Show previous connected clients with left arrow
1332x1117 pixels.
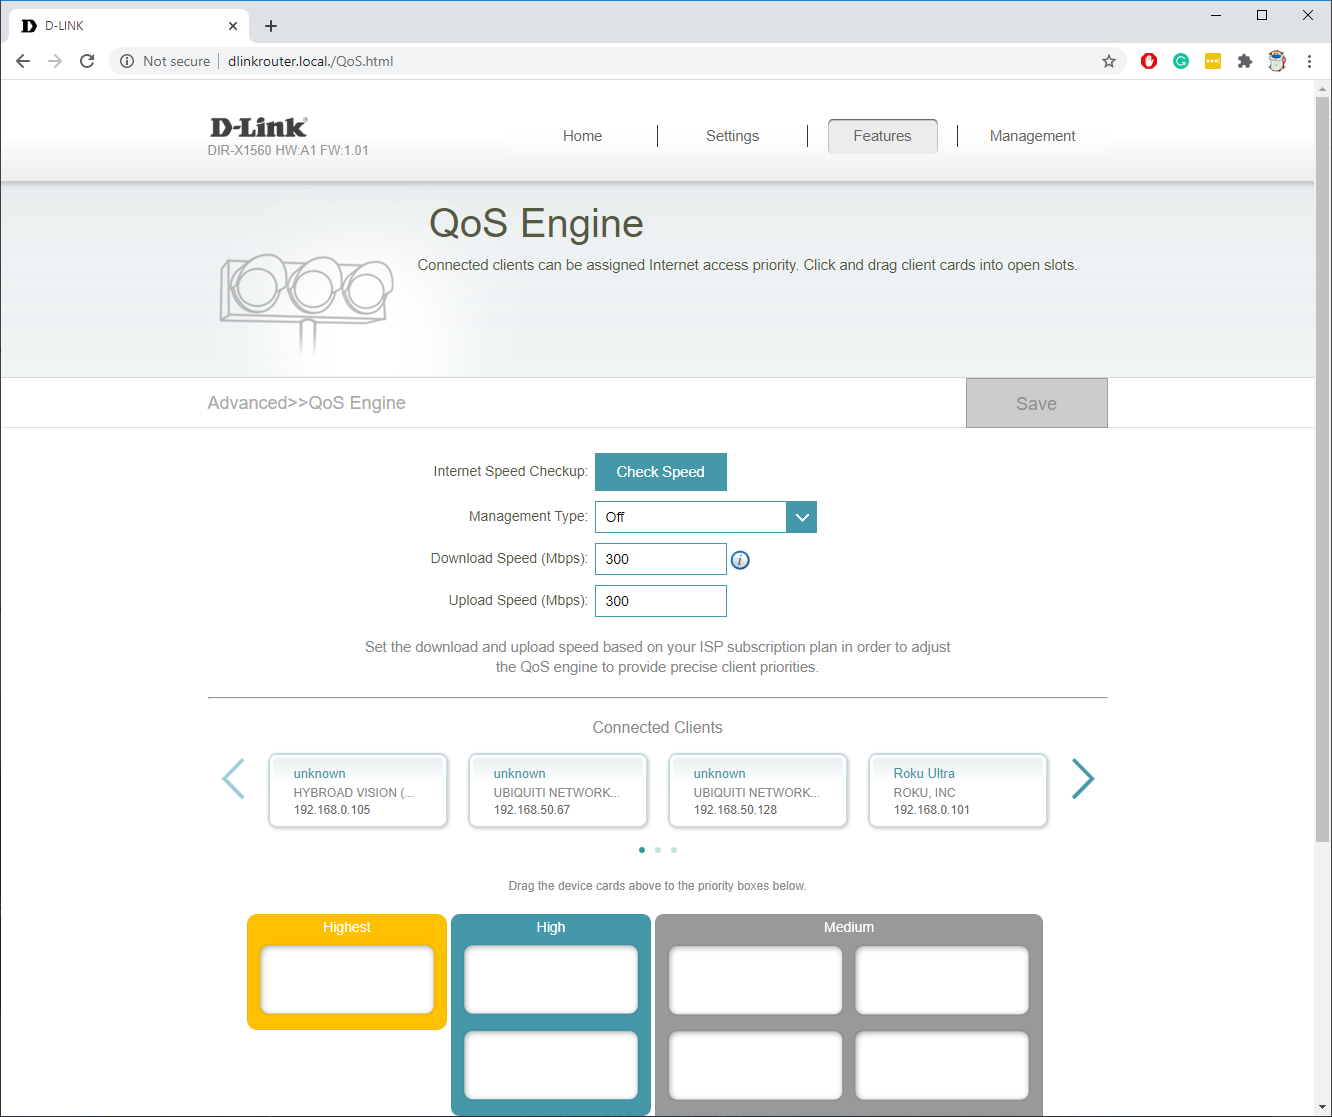point(233,779)
